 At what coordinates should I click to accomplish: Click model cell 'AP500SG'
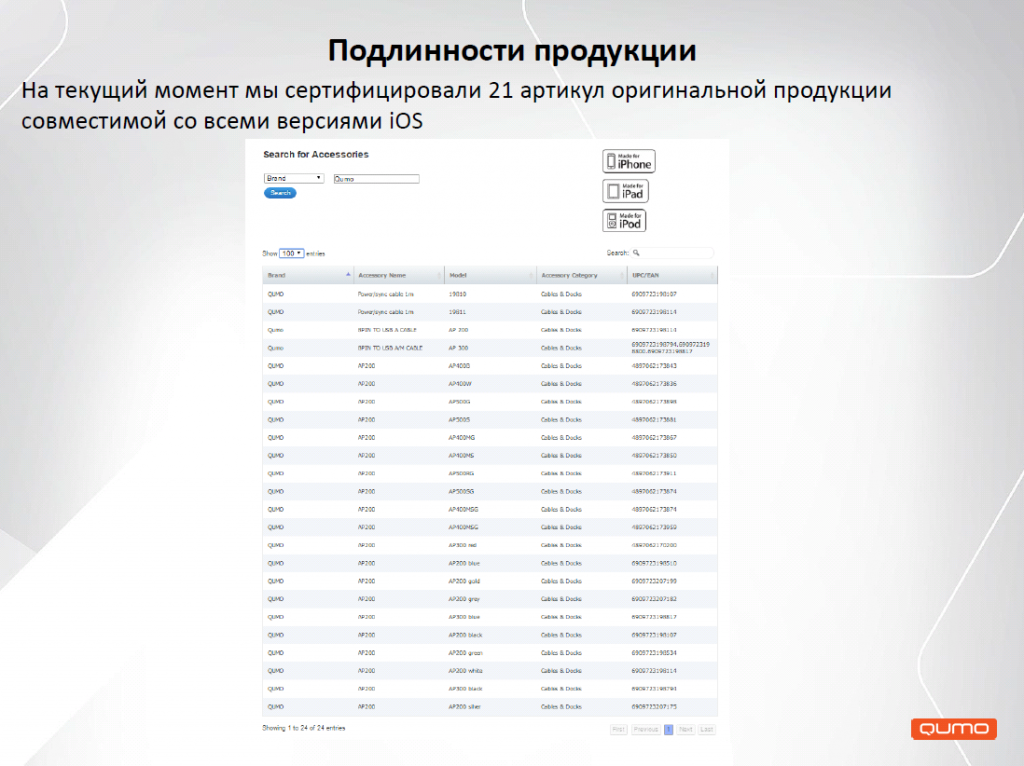point(461,492)
